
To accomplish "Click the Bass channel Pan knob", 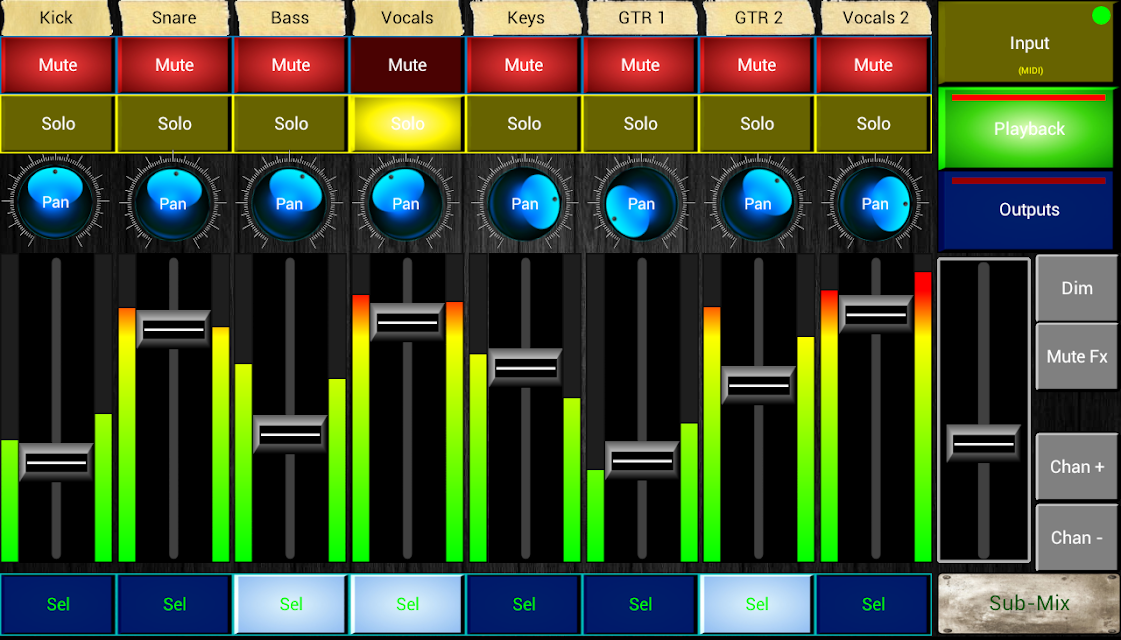I will coord(289,202).
